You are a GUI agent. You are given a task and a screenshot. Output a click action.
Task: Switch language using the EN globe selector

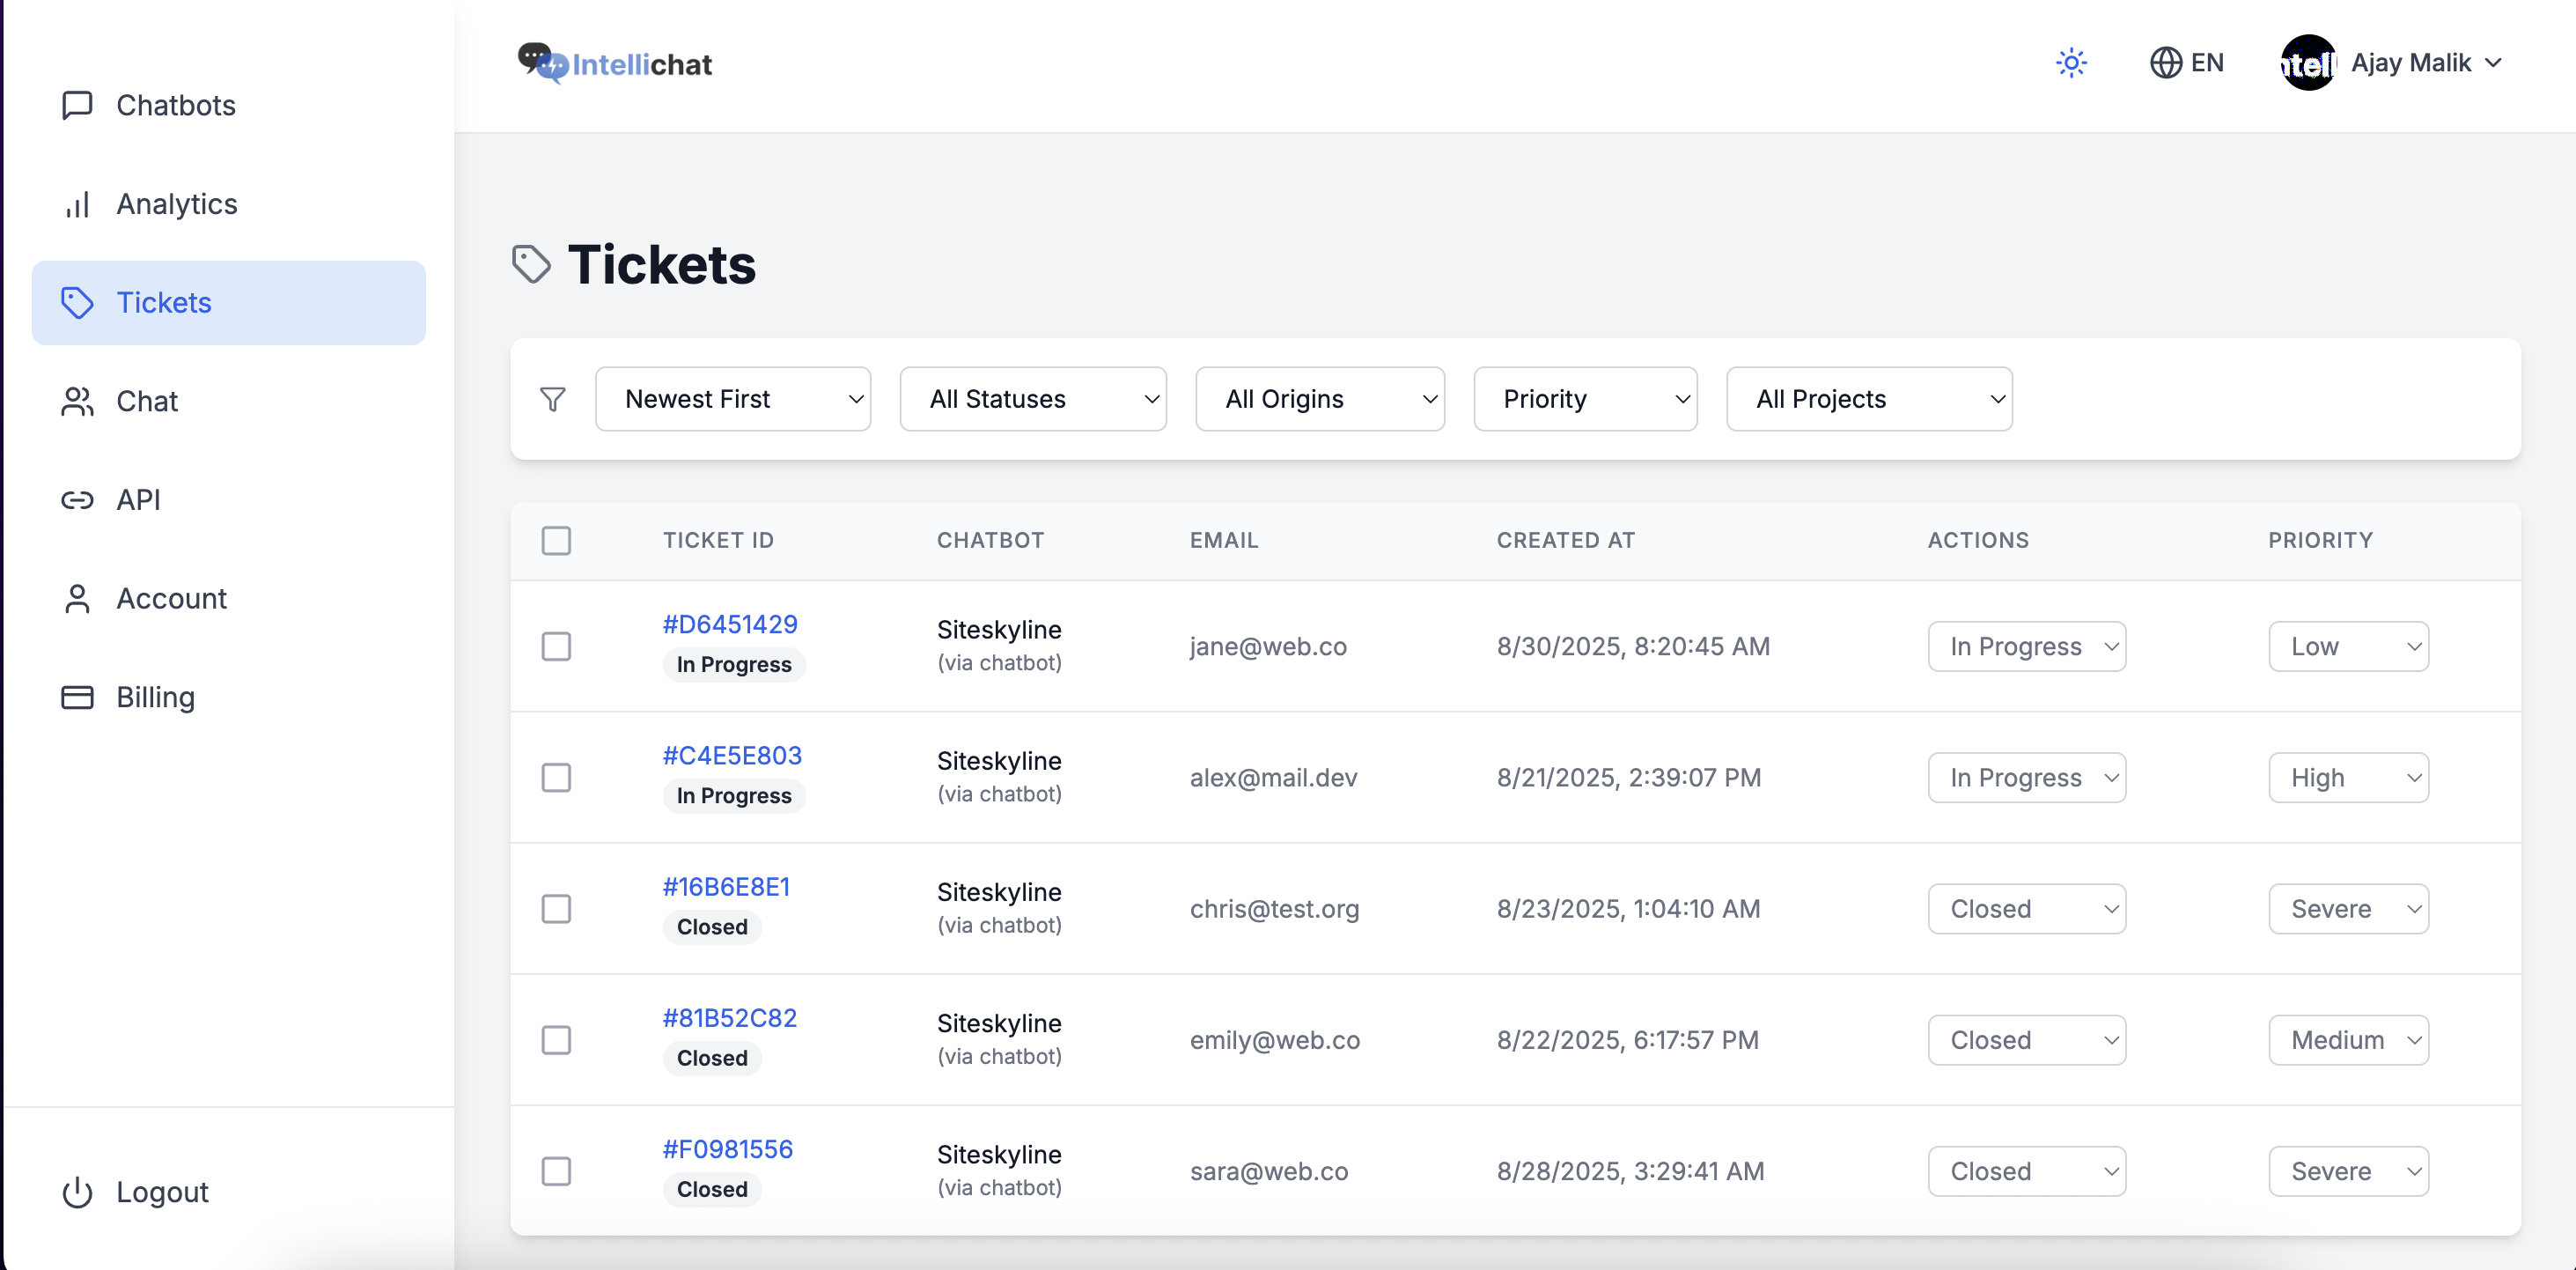coord(2187,62)
